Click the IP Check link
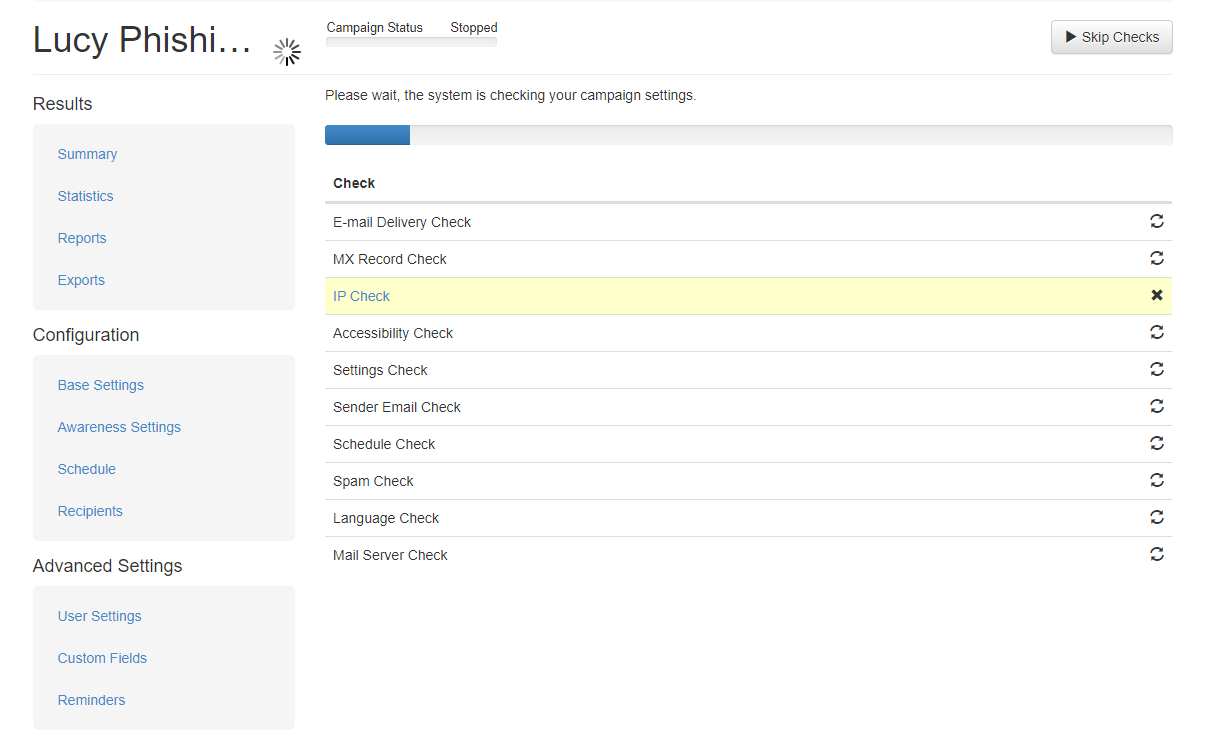This screenshot has width=1210, height=731. click(x=361, y=296)
